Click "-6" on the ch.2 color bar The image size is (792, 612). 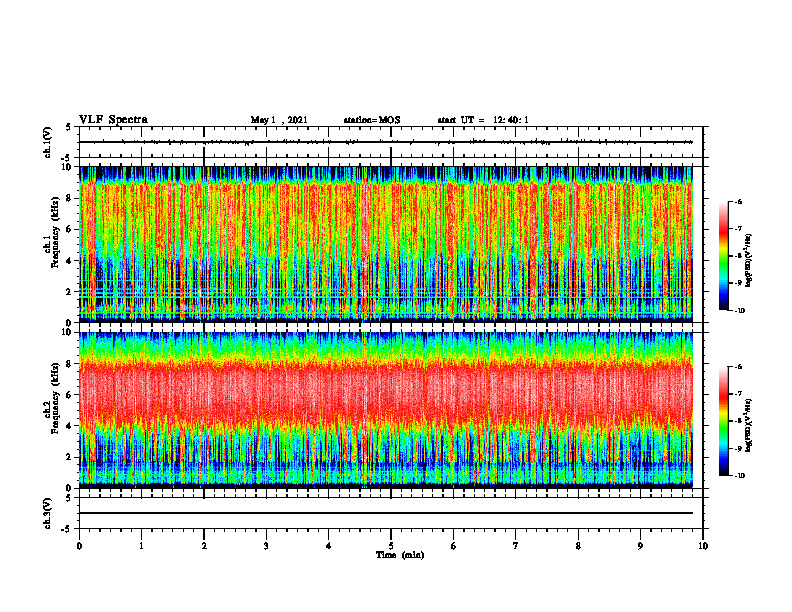(738, 367)
